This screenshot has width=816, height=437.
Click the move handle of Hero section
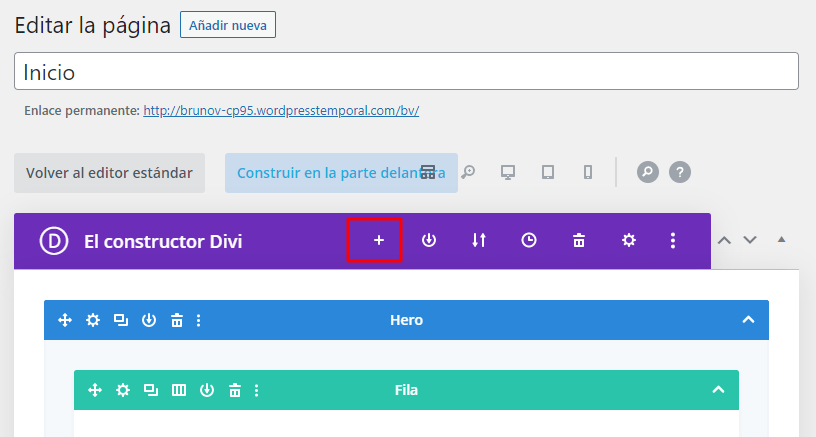click(65, 320)
